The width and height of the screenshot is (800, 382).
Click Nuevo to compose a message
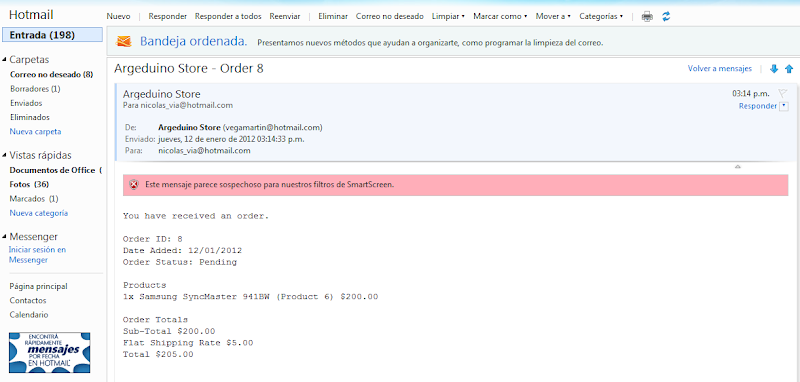[118, 16]
